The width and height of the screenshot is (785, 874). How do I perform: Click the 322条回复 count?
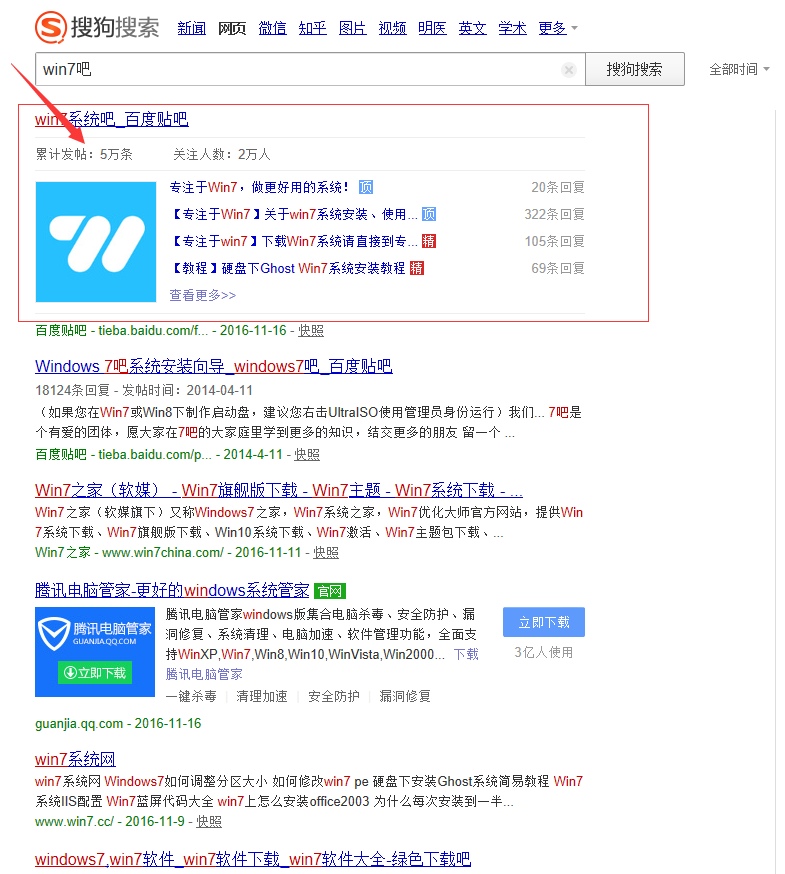(554, 214)
